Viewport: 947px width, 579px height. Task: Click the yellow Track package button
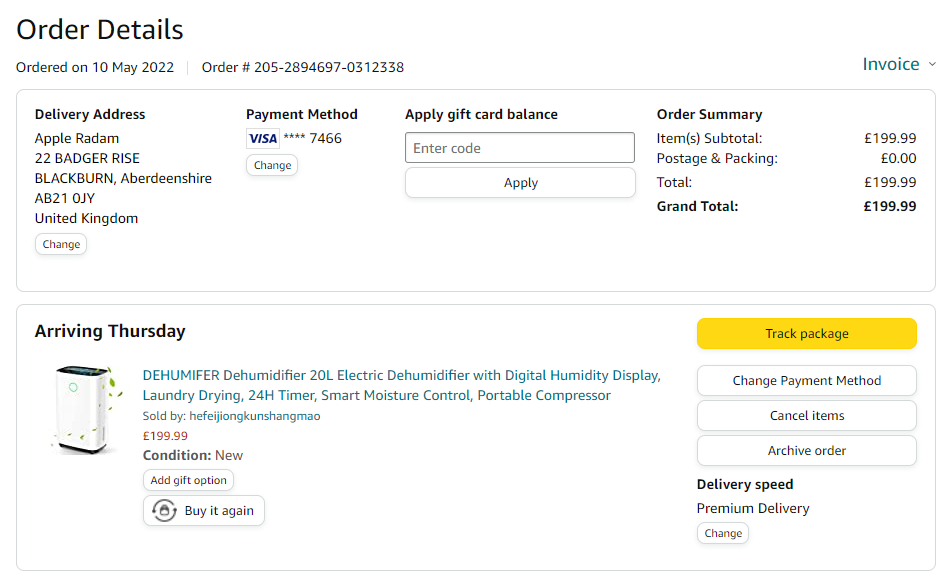coord(806,334)
